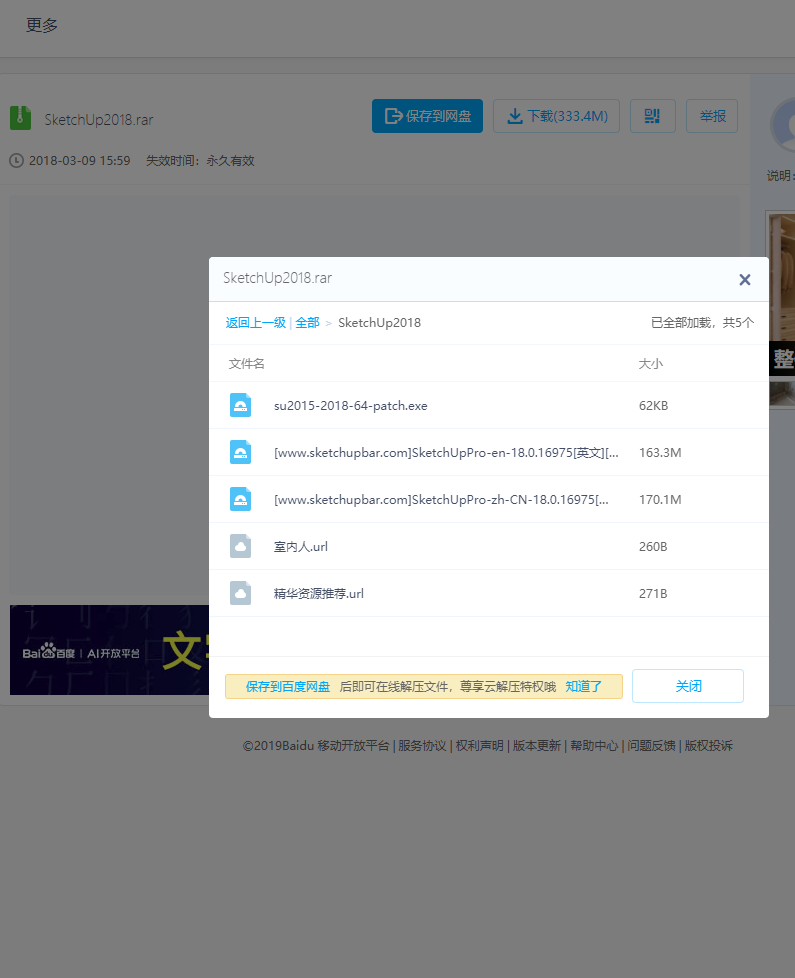795x978 pixels.
Task: Click the 271B size value
Action: (x=653, y=593)
